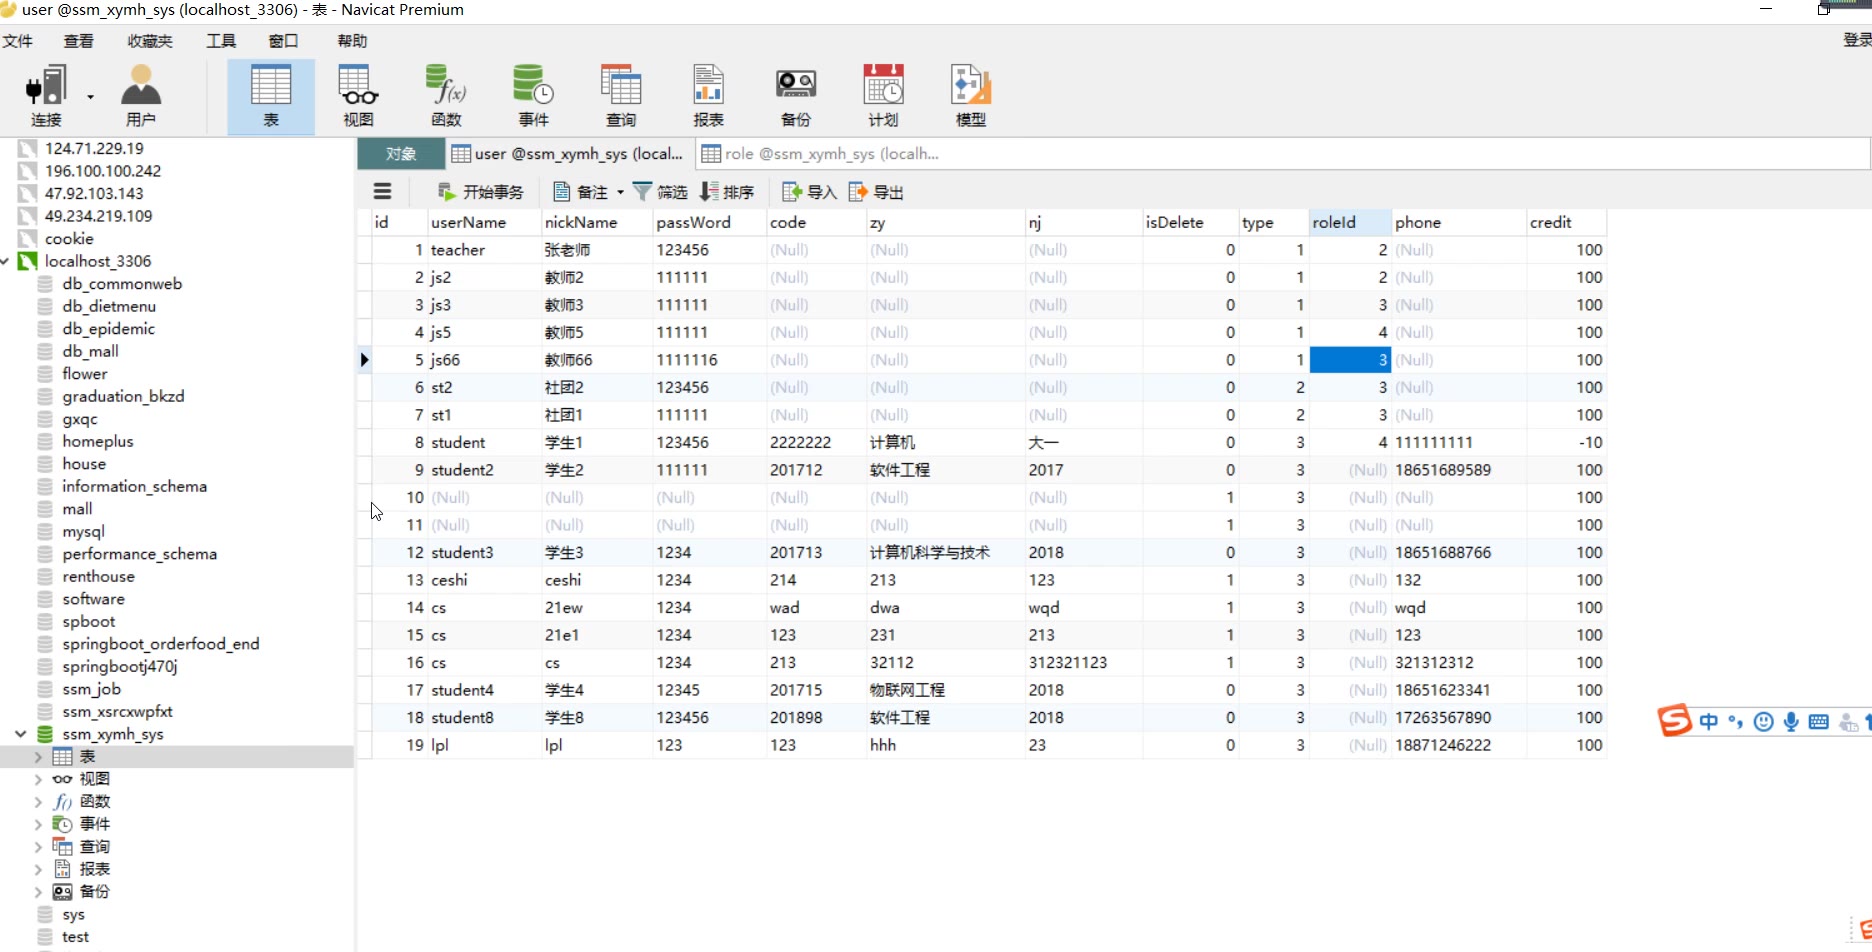The width and height of the screenshot is (1872, 952).
Task: Expand the 视图 node in sidebar
Action: coord(38,779)
